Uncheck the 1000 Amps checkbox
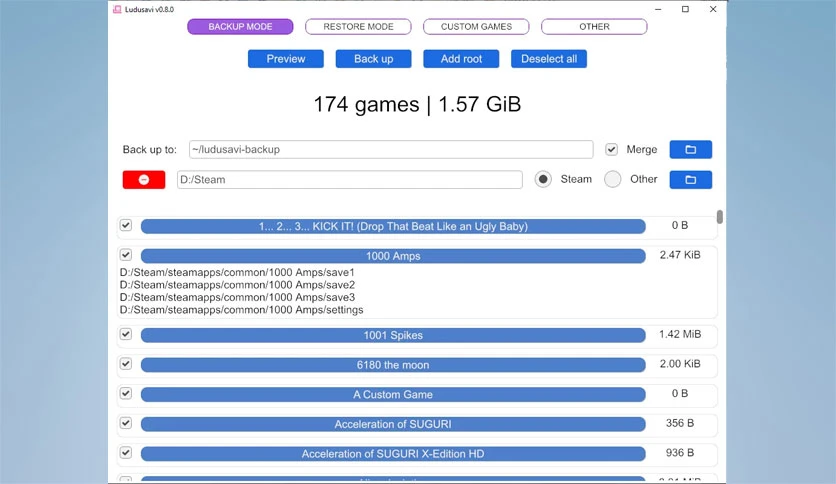This screenshot has width=836, height=484. (x=126, y=255)
